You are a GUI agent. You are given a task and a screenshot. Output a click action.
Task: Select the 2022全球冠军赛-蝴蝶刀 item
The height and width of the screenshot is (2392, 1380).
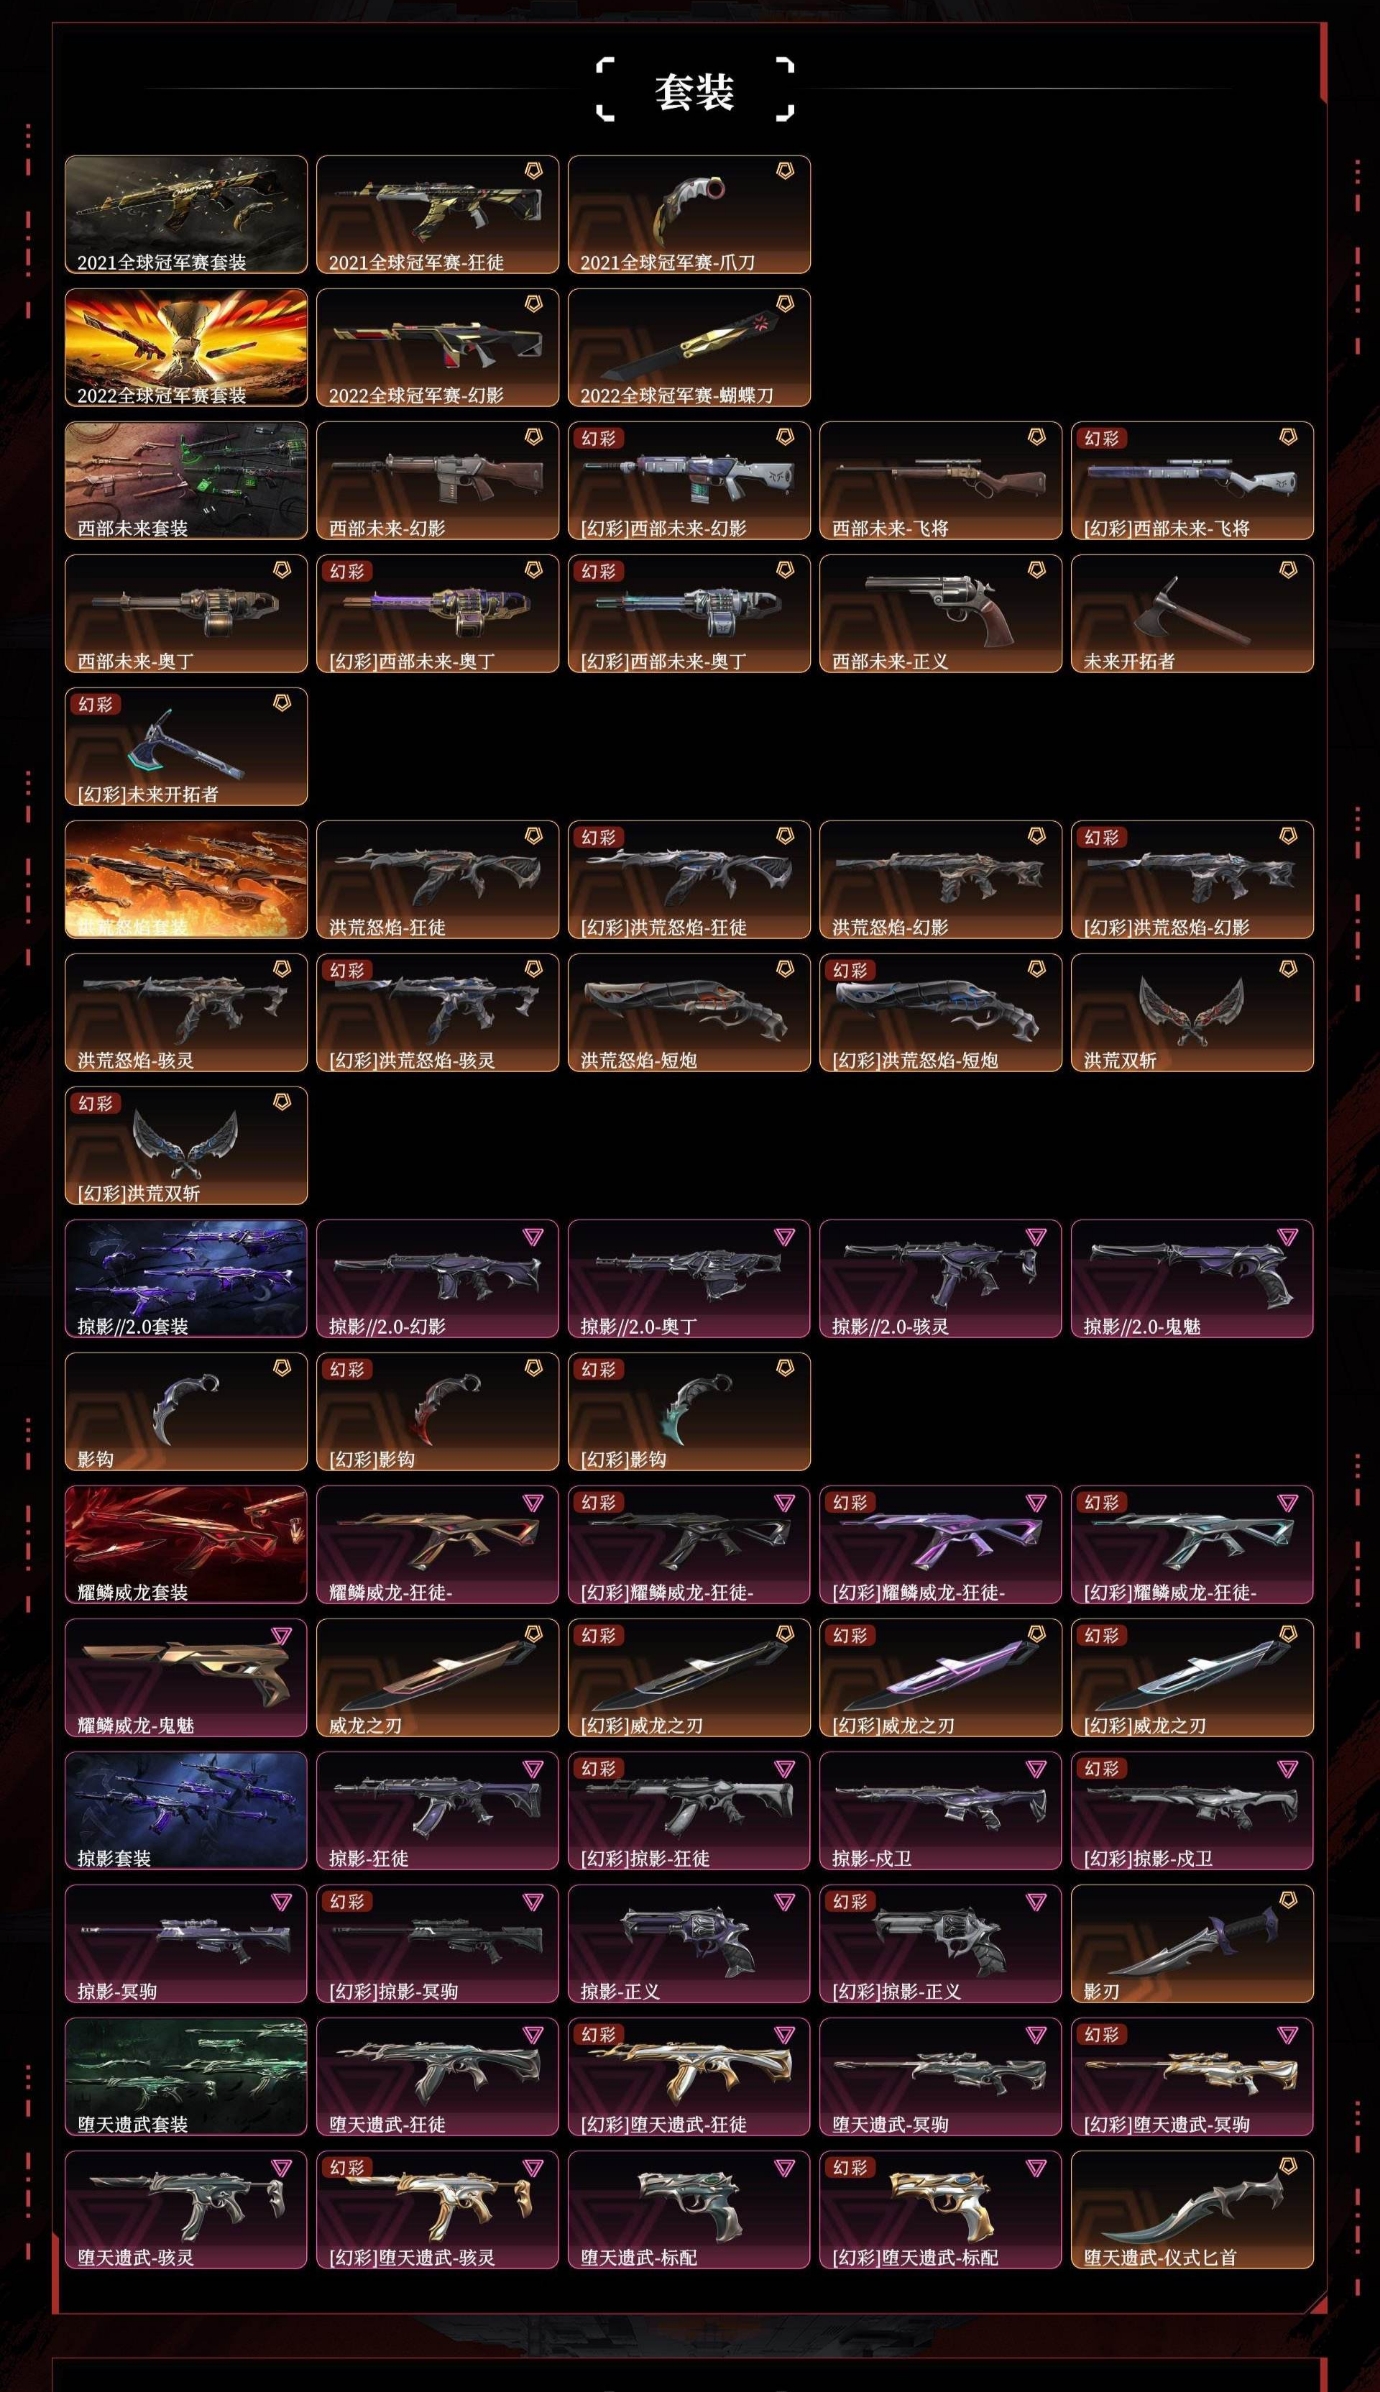[689, 347]
